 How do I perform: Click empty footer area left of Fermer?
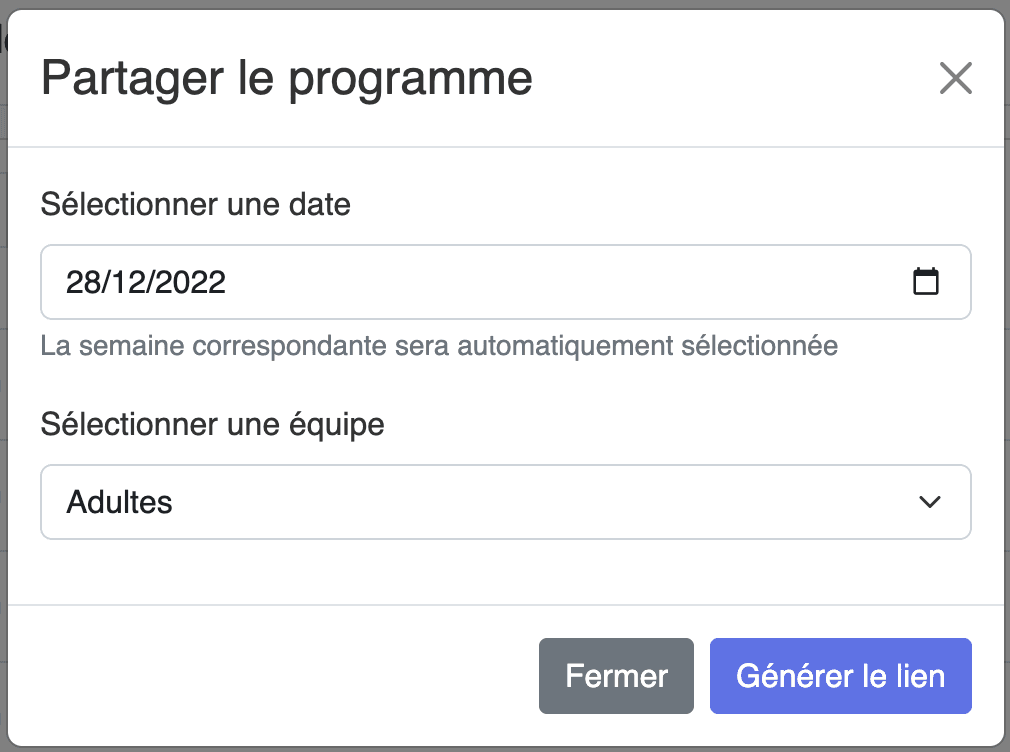coord(271,676)
